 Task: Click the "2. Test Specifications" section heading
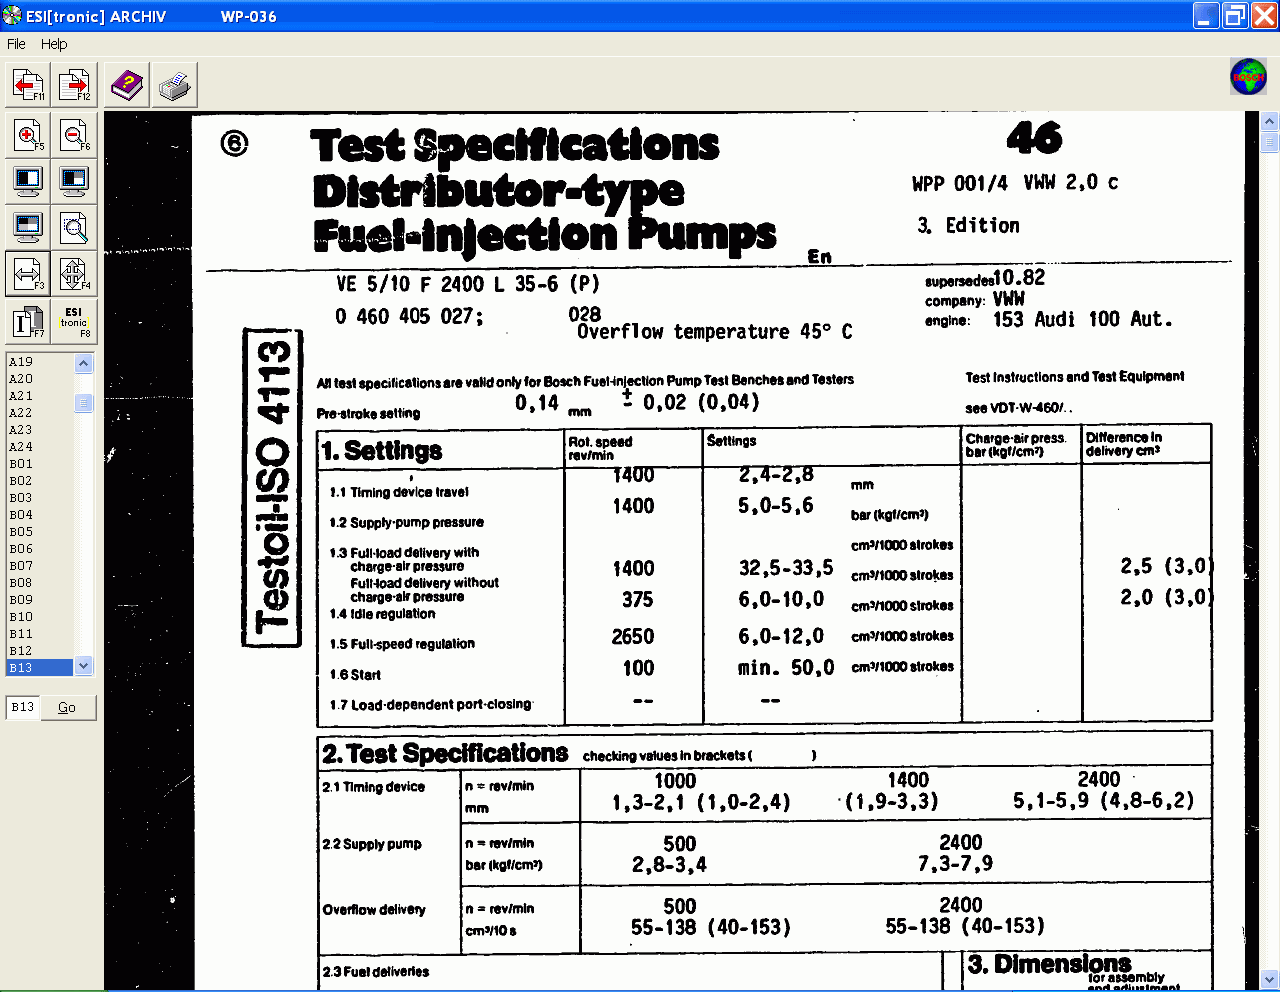pos(445,753)
